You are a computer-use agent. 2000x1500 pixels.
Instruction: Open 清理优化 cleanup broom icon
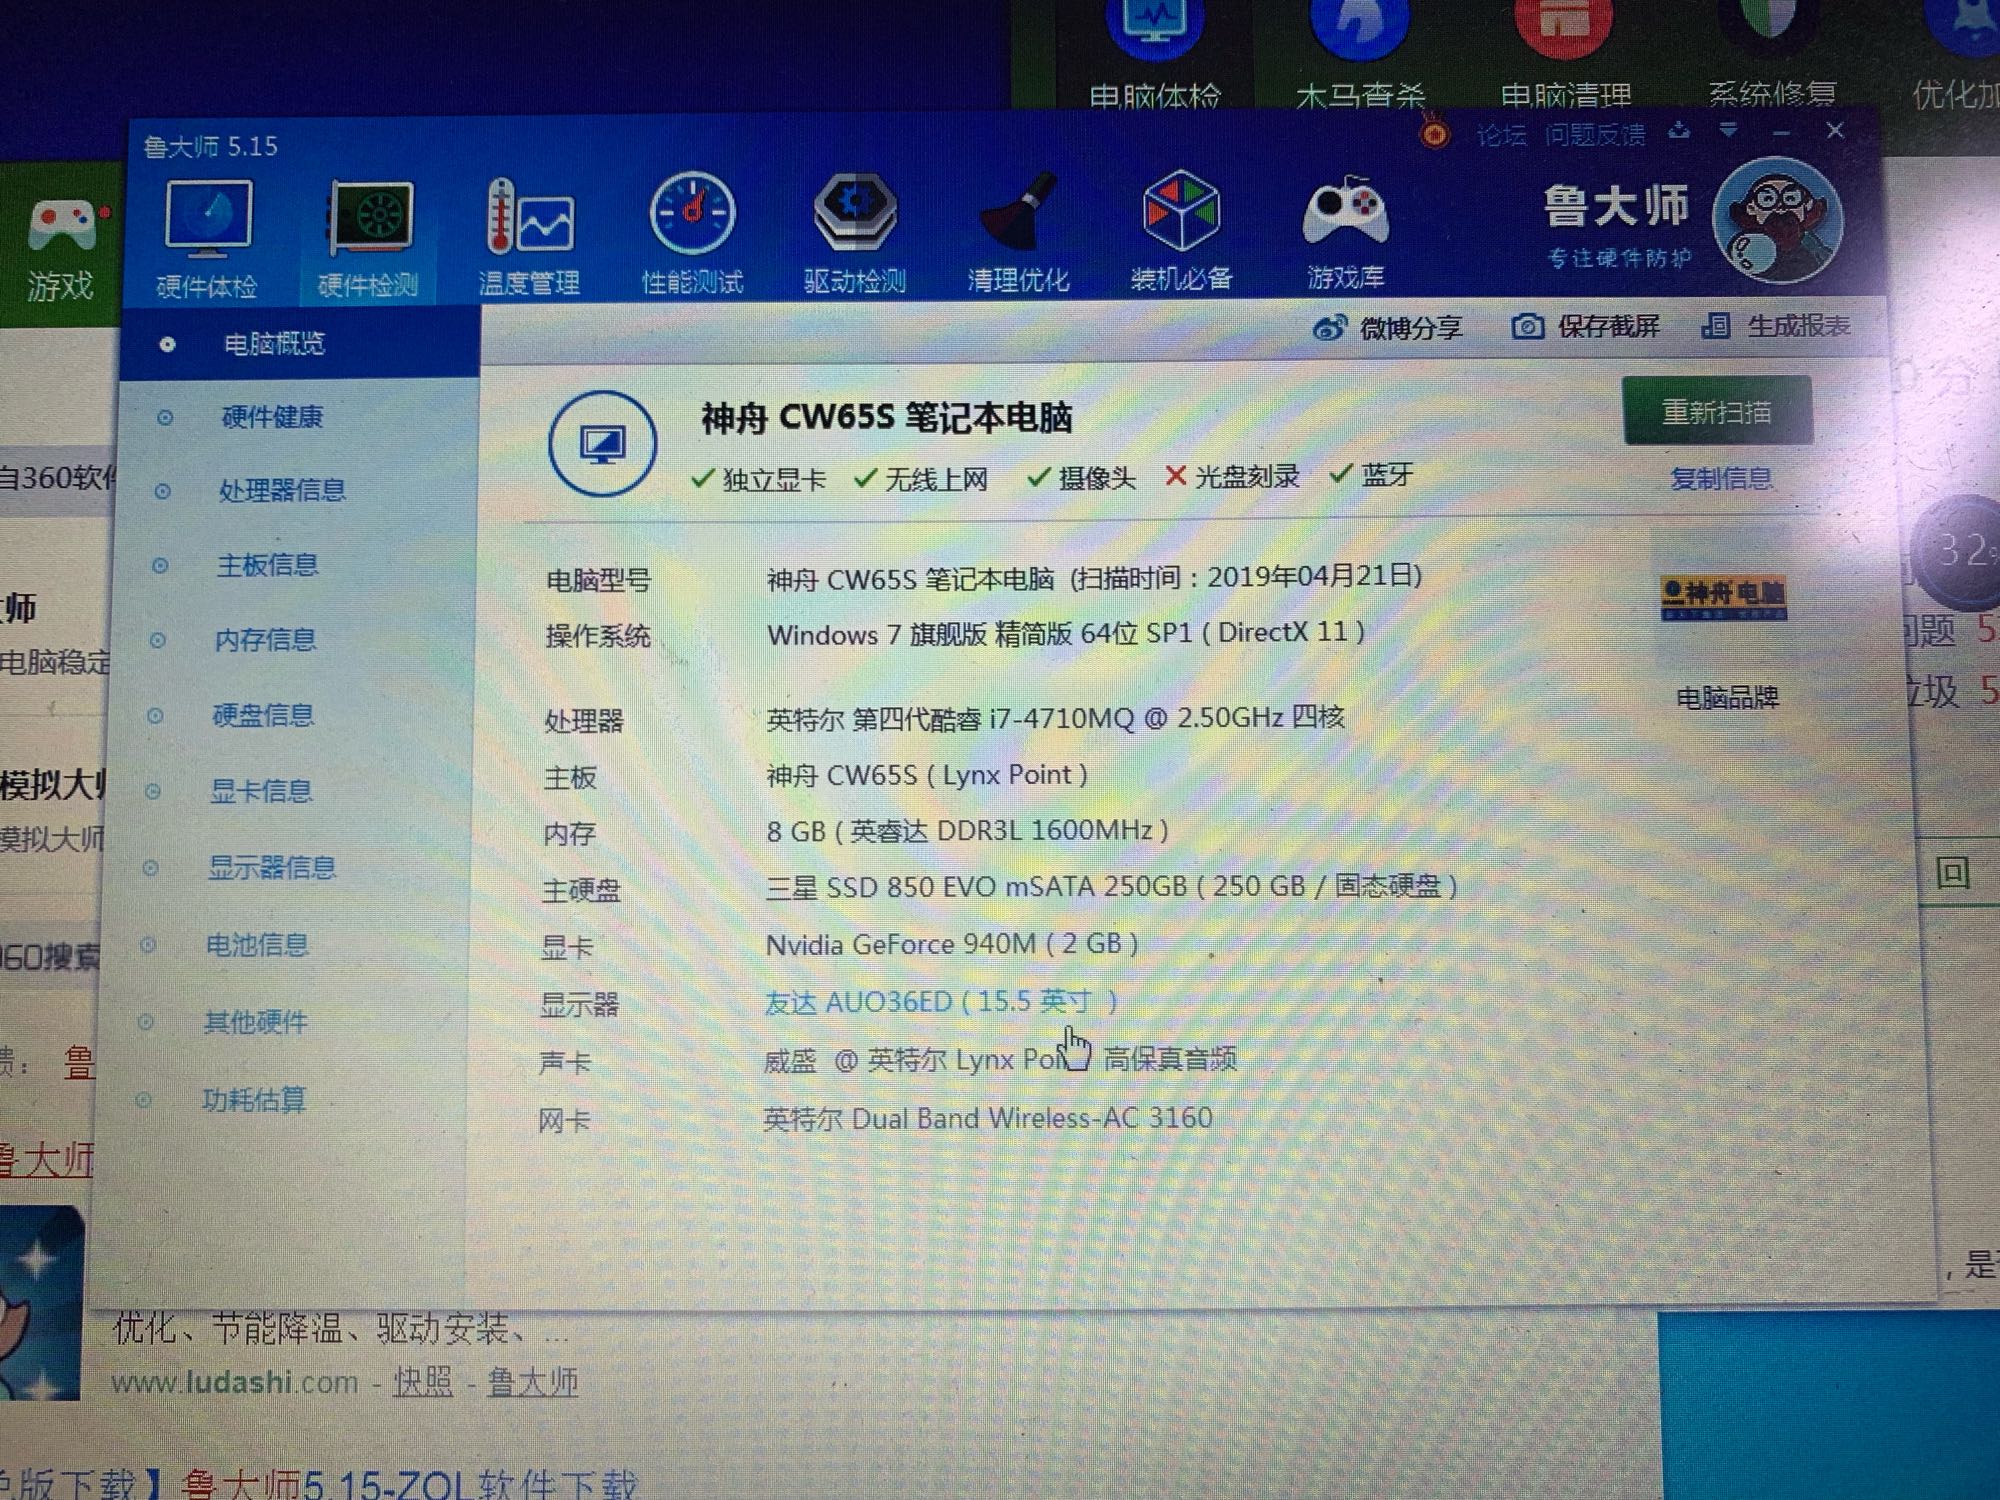1018,215
